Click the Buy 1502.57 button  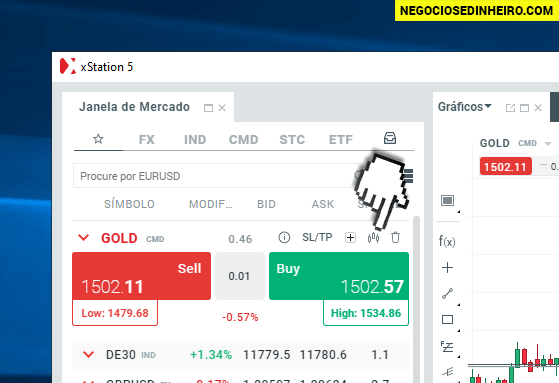(x=339, y=276)
